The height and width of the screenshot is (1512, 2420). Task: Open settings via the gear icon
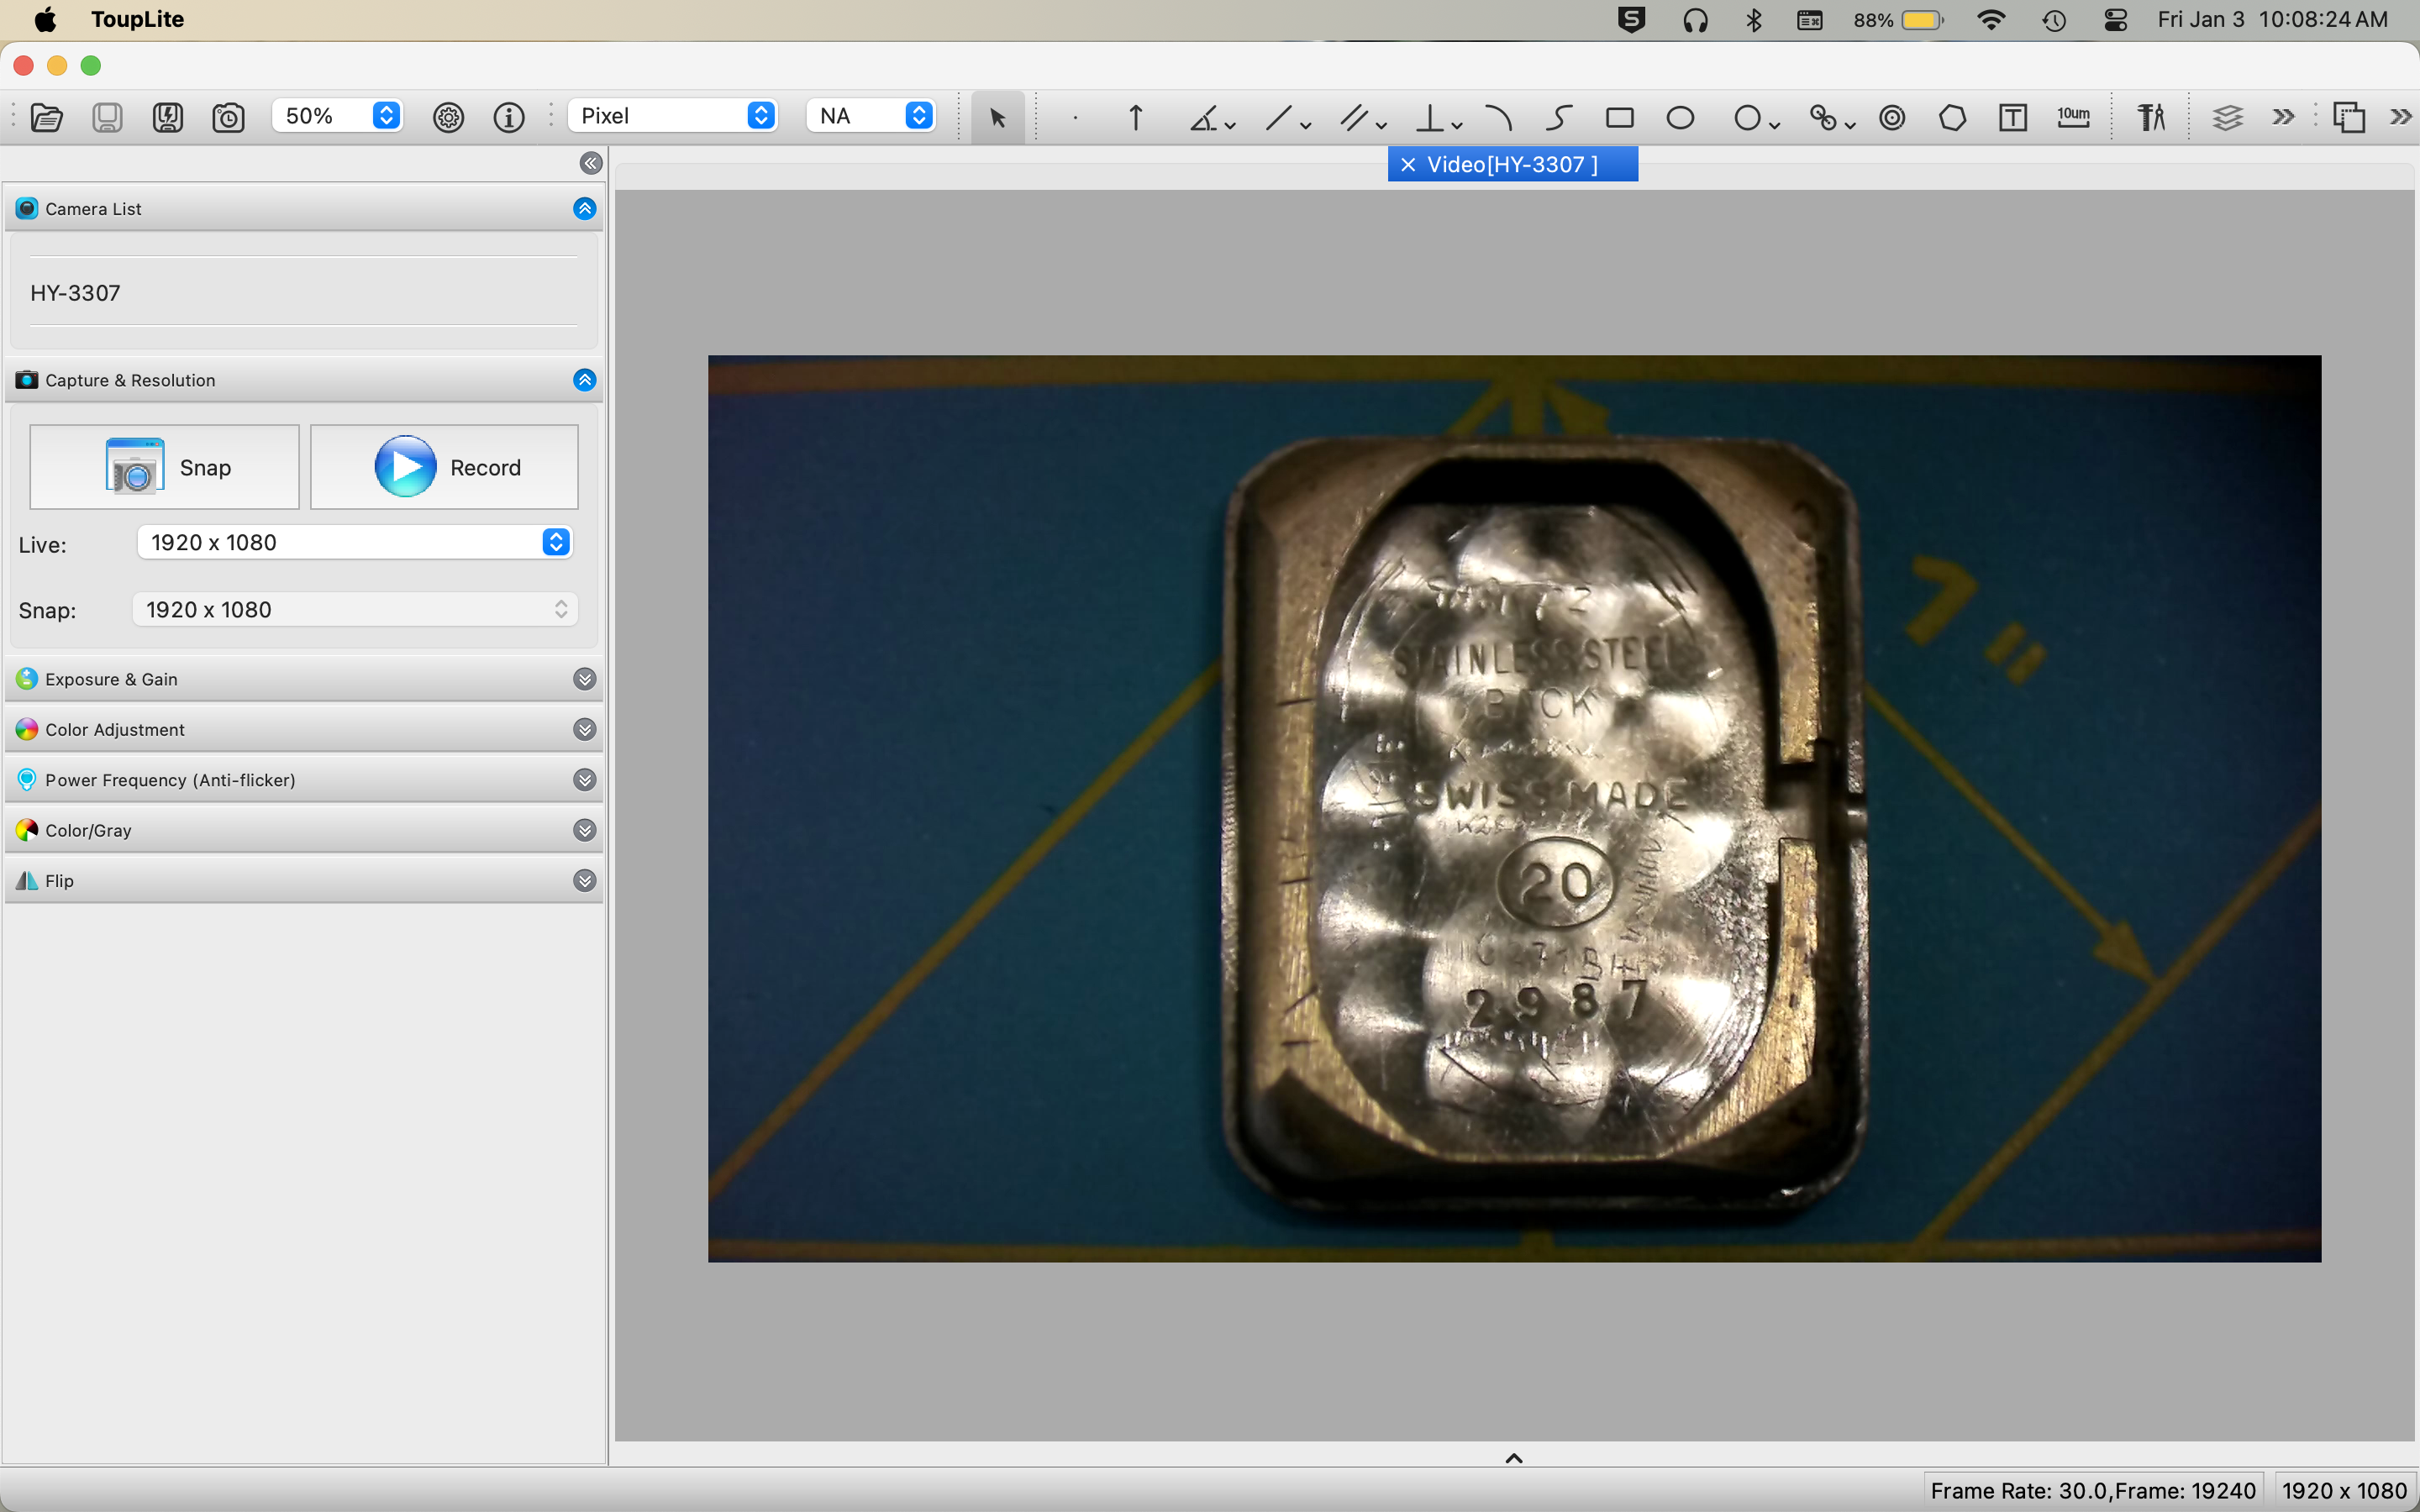coord(448,117)
